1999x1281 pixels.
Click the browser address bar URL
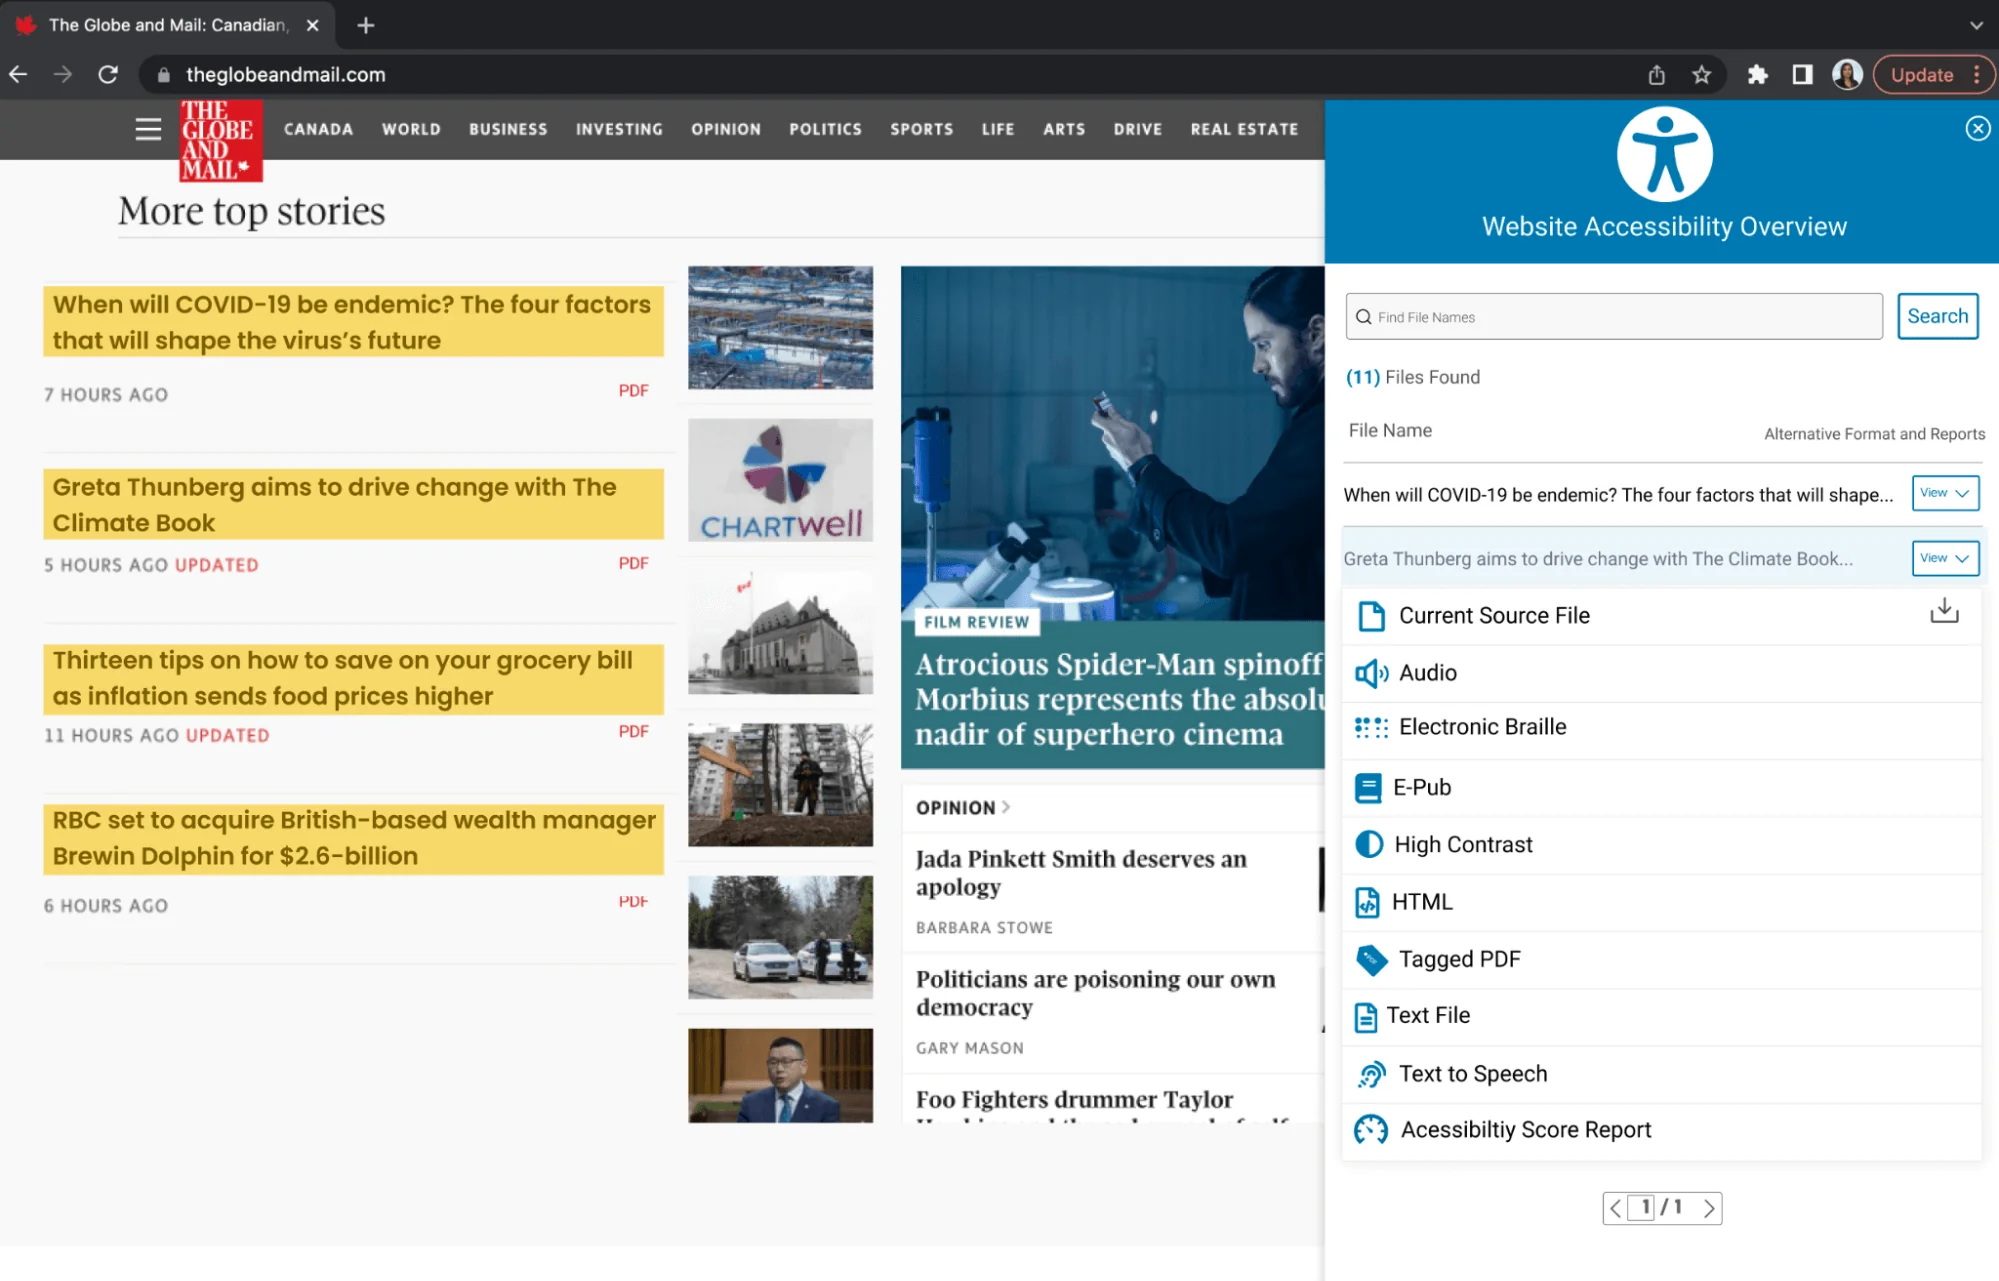[286, 75]
